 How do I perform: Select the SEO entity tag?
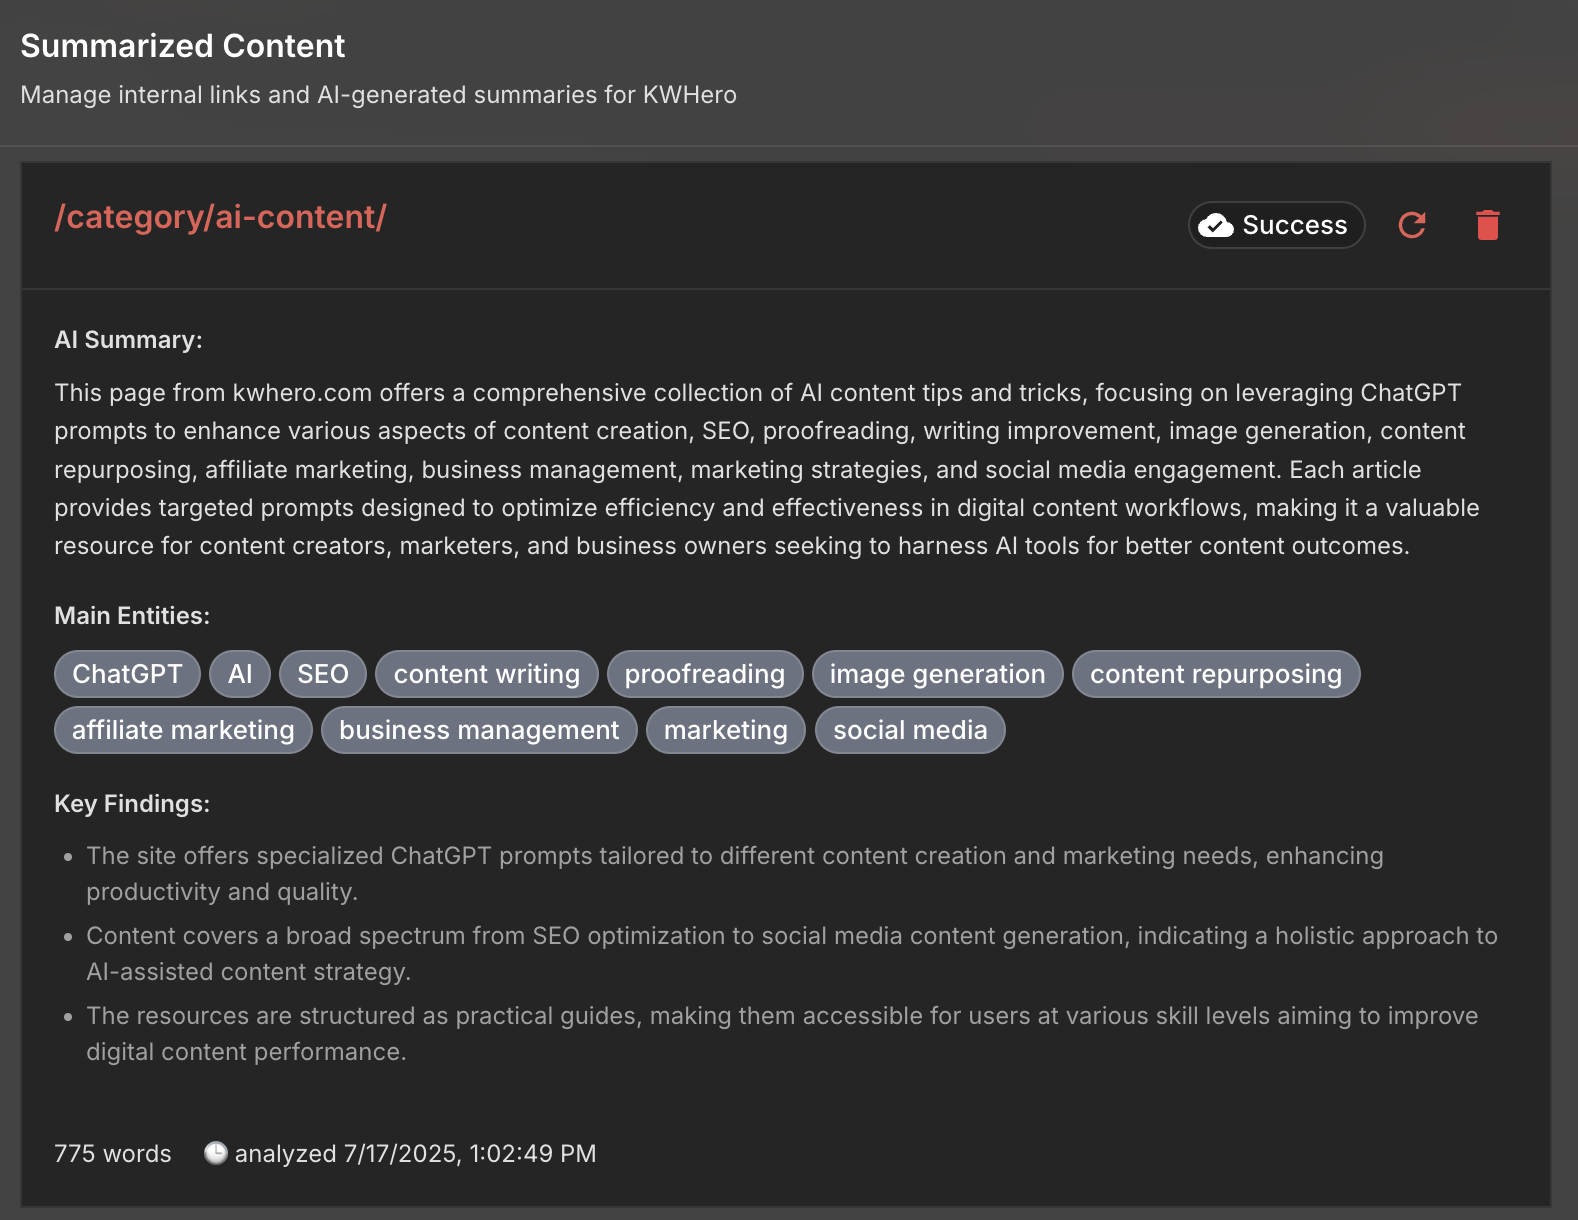(x=322, y=674)
